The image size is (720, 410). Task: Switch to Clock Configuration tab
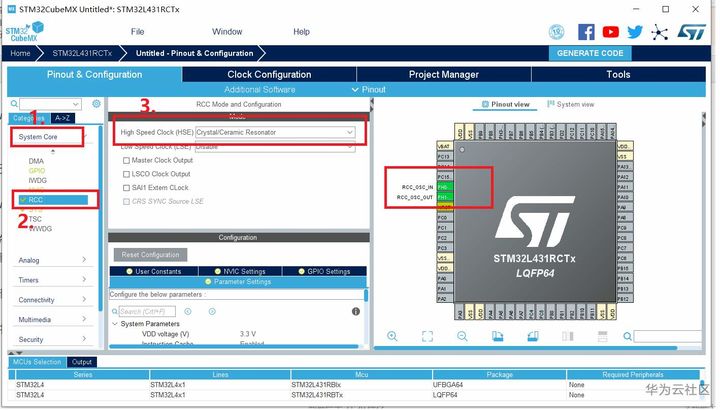pos(269,74)
